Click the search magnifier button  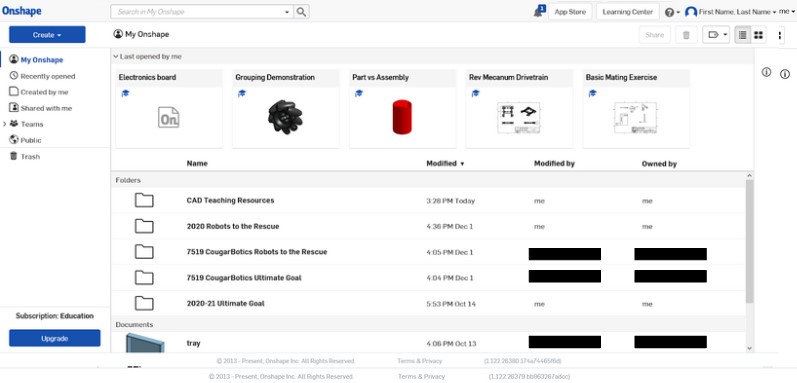click(301, 12)
